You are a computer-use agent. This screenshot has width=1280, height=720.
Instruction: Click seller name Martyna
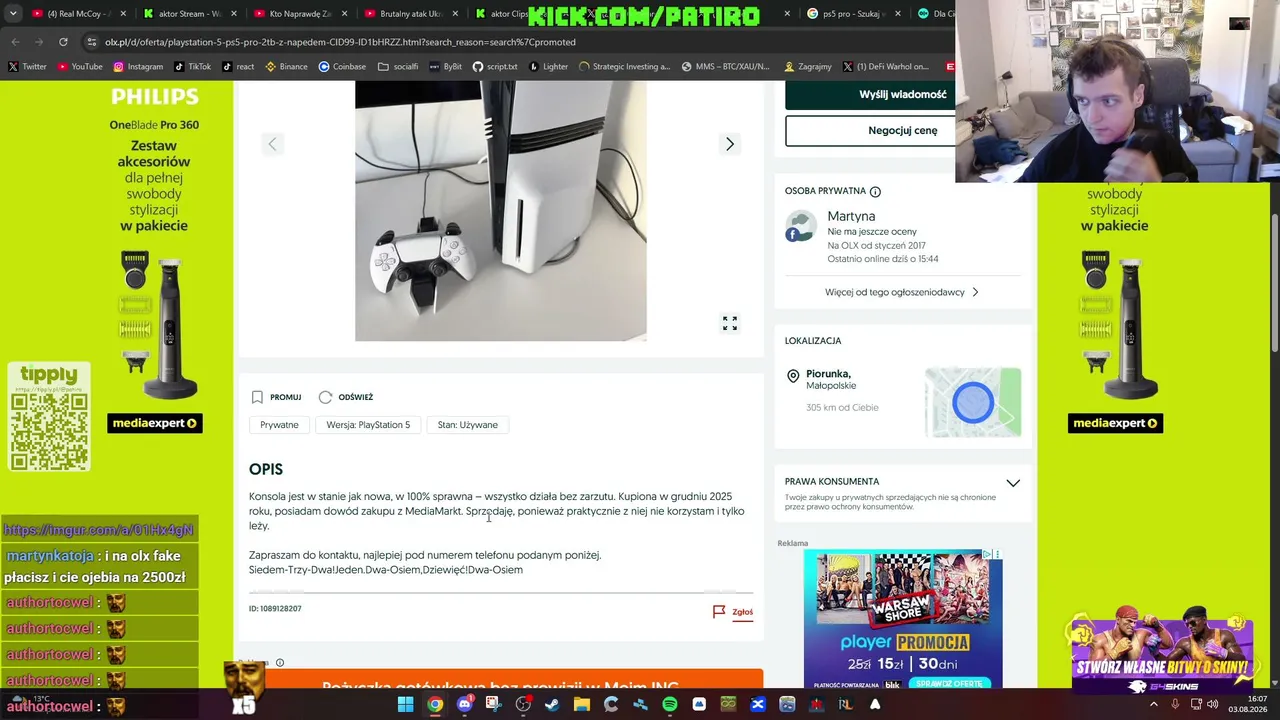click(x=851, y=216)
